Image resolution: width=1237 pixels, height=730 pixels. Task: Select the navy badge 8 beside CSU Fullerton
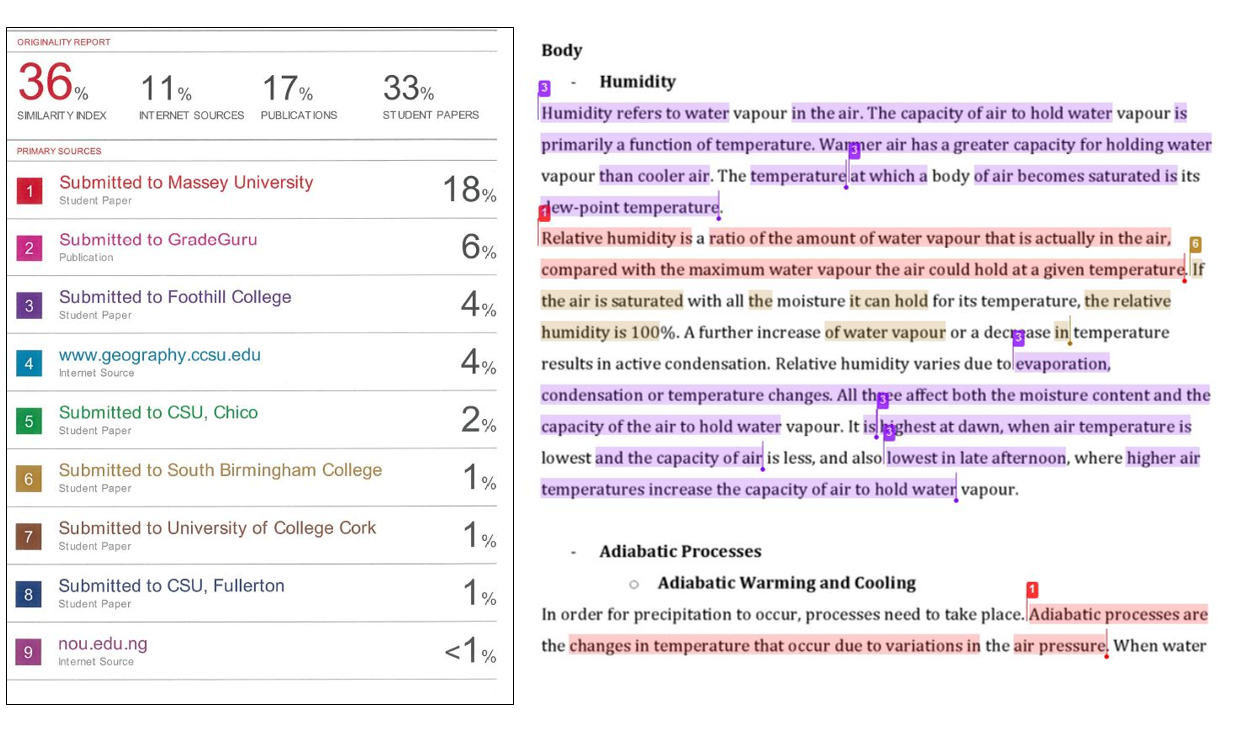30,592
